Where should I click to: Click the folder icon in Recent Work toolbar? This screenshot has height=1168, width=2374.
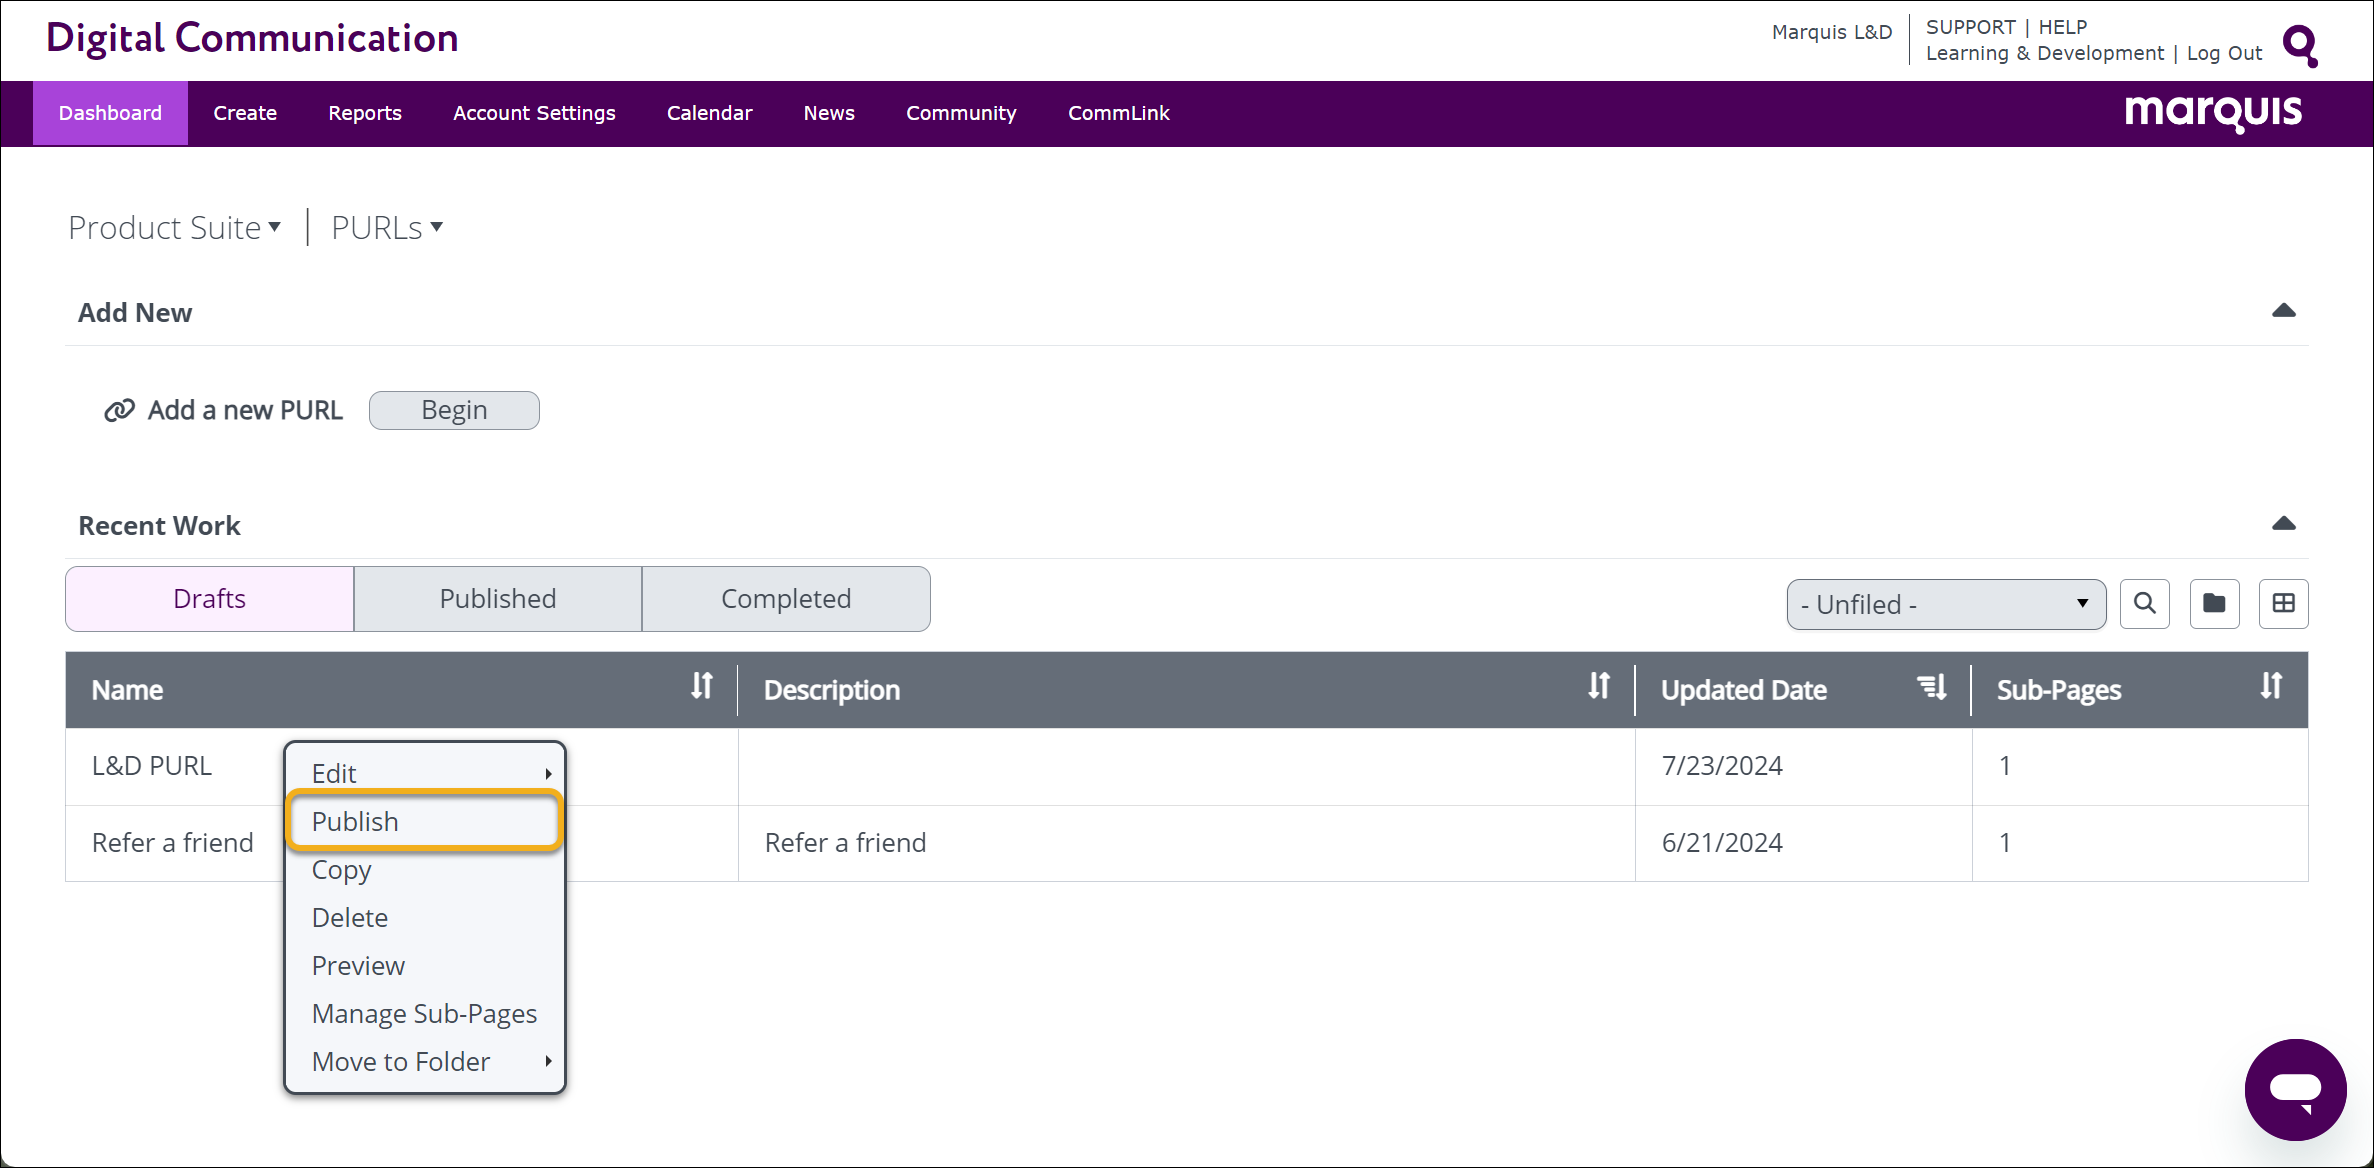(x=2214, y=603)
